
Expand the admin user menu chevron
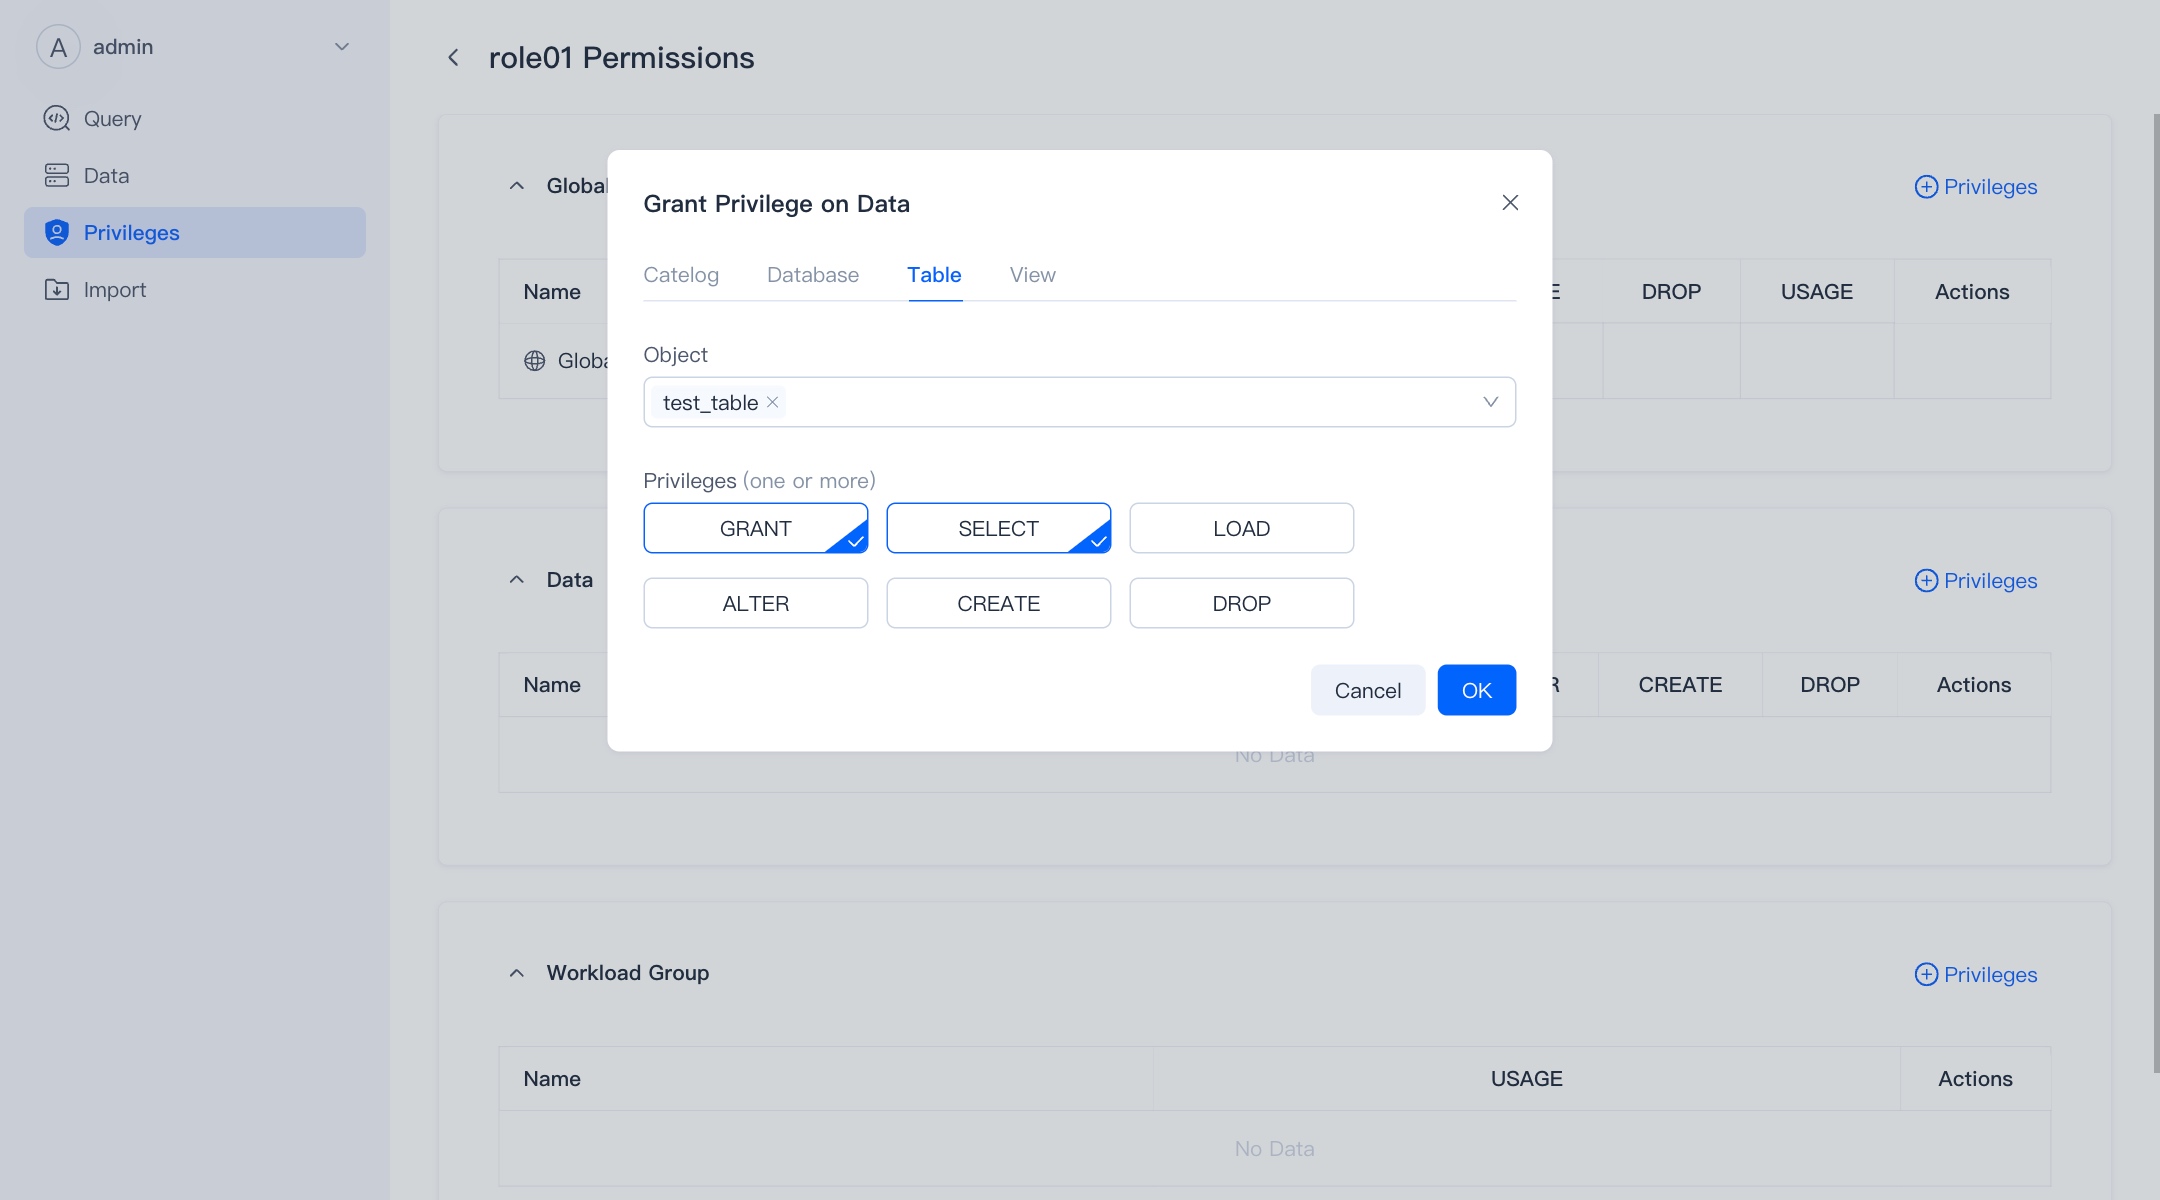pos(342,47)
